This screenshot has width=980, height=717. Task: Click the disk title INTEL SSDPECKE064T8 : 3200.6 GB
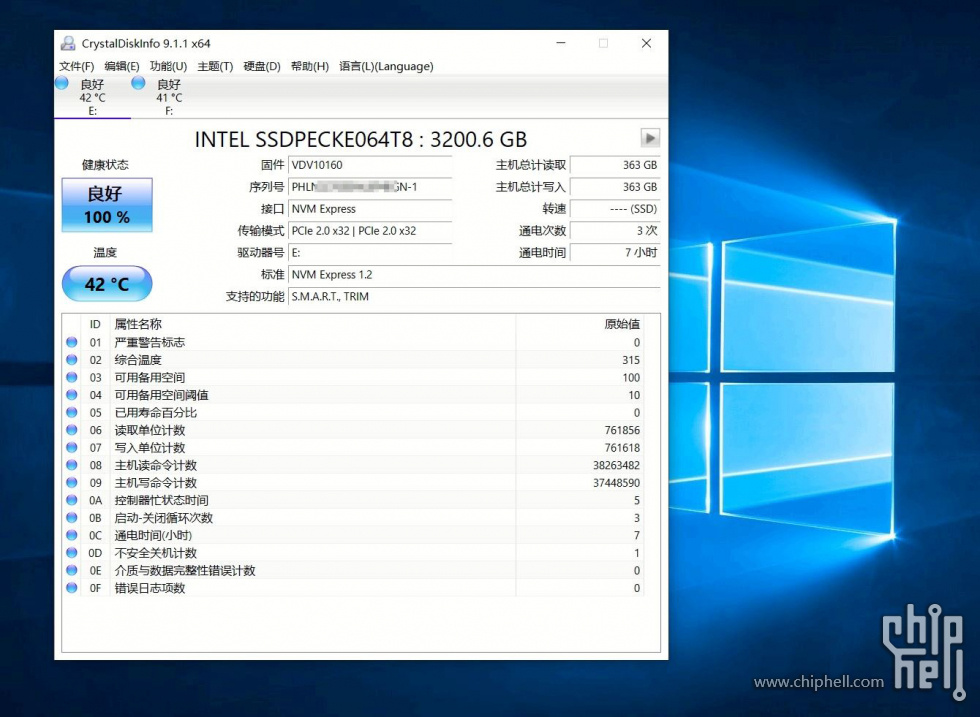[361, 139]
